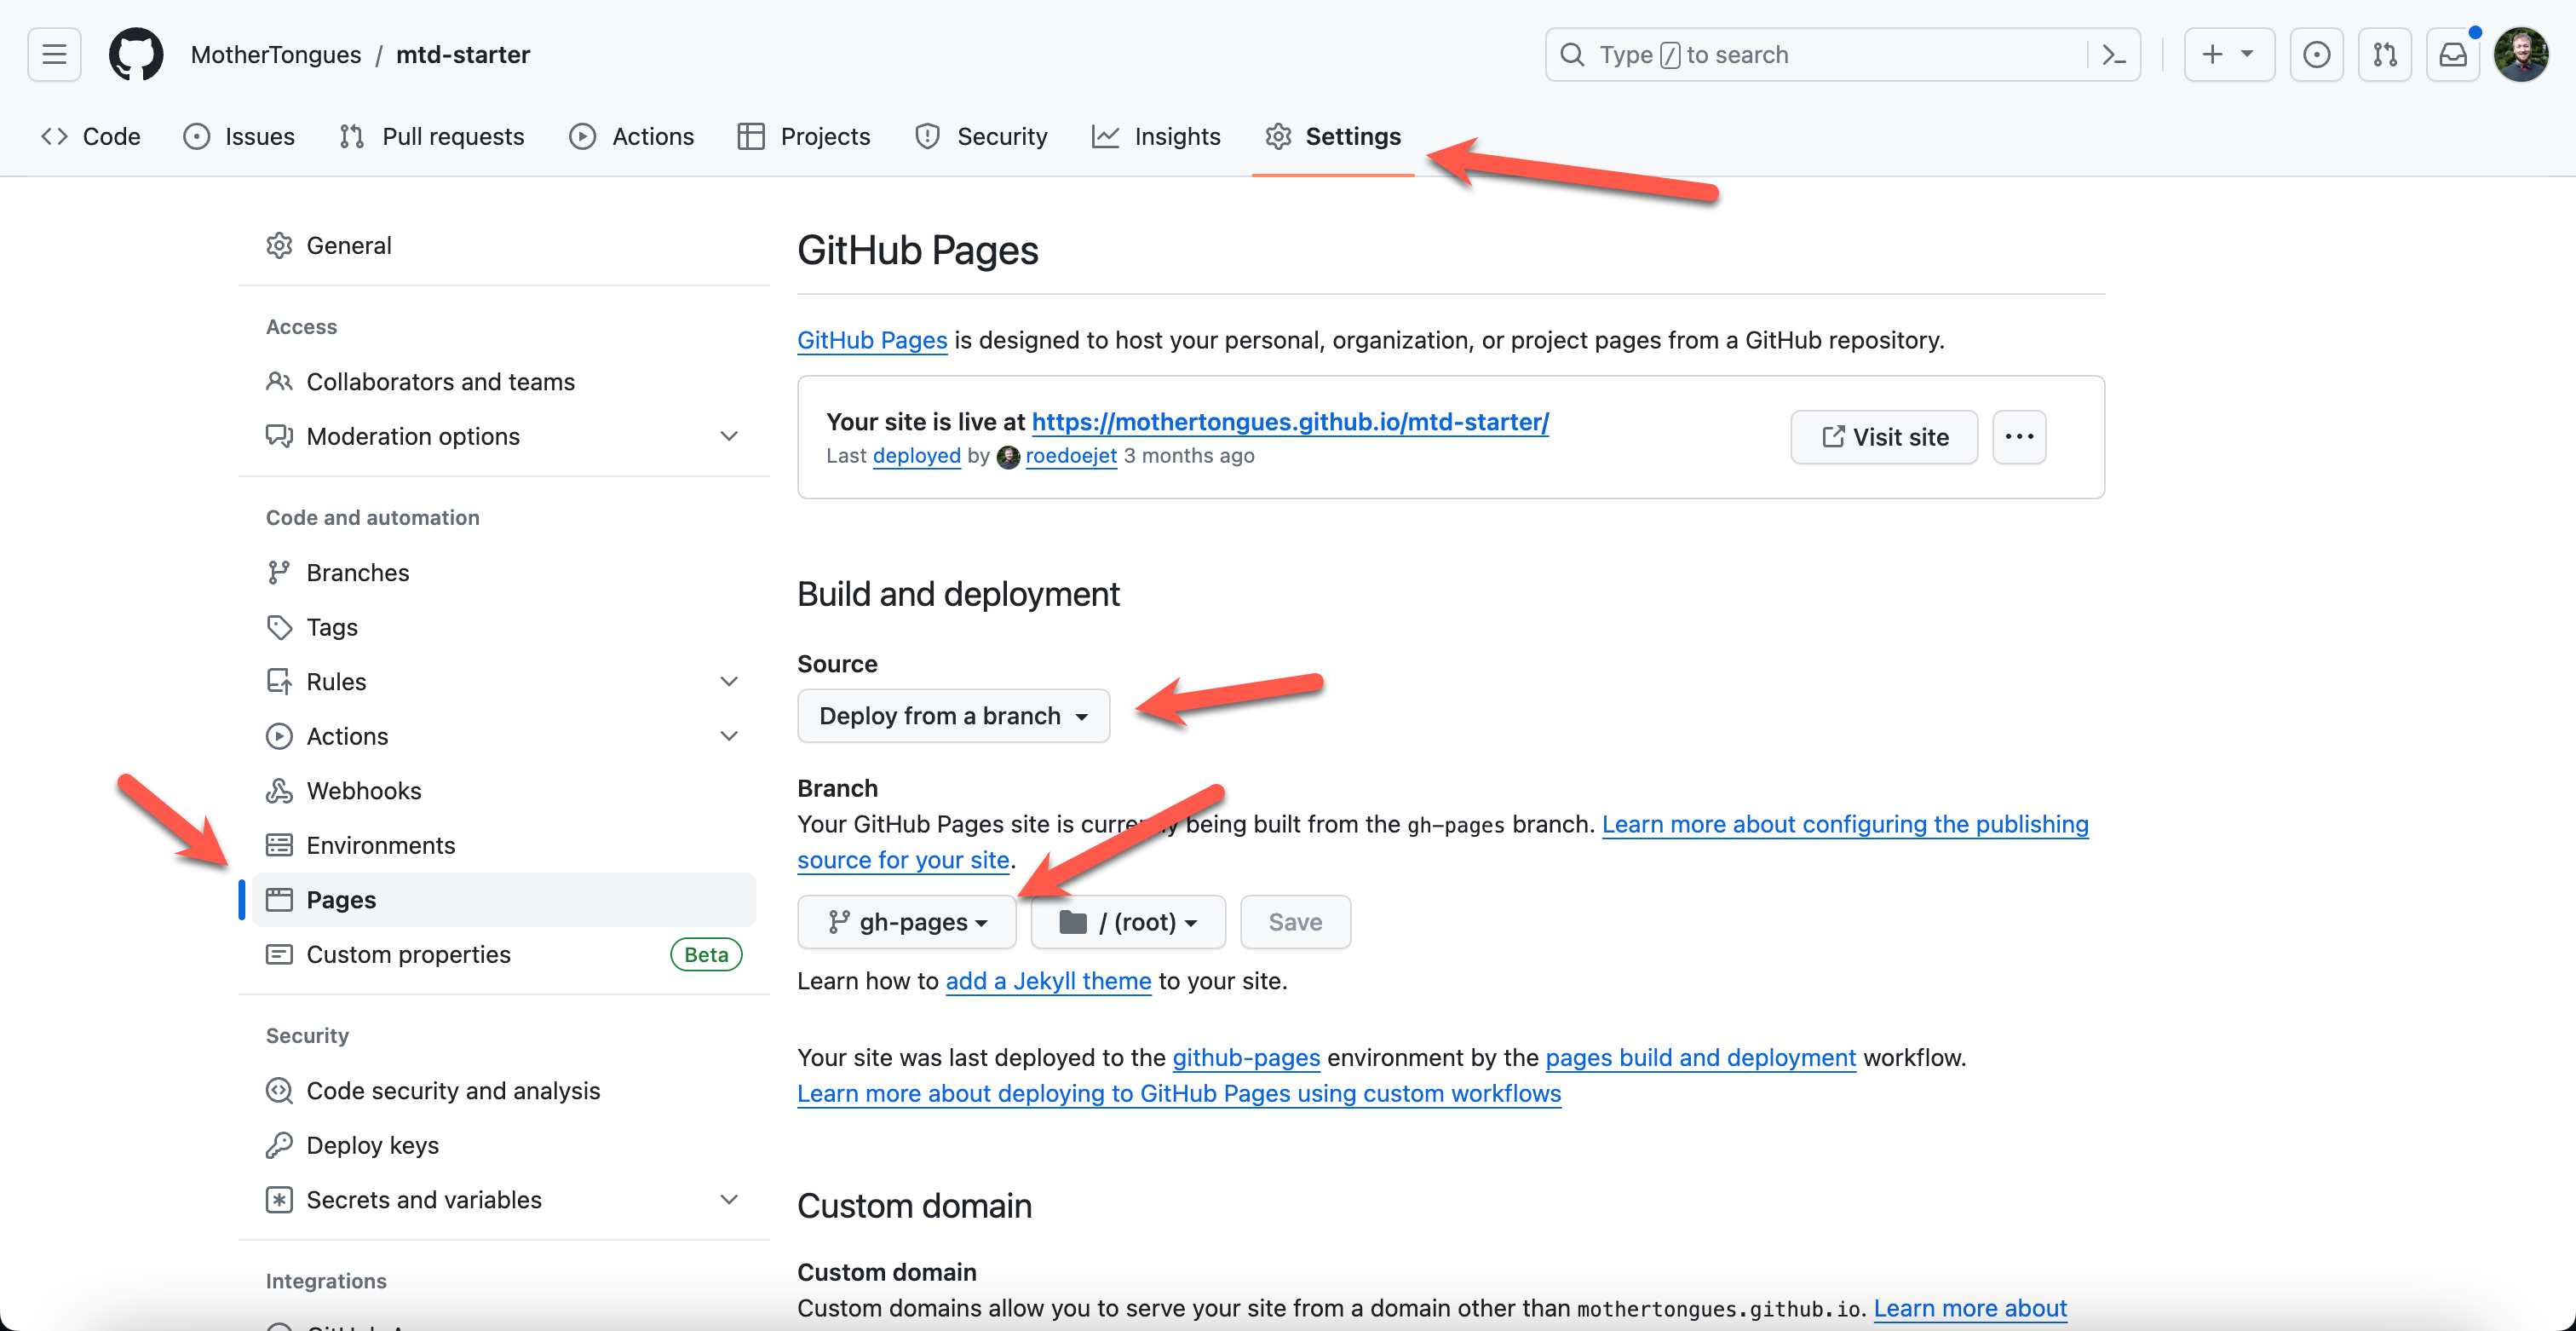Open Code security and analysis settings

504,1091
